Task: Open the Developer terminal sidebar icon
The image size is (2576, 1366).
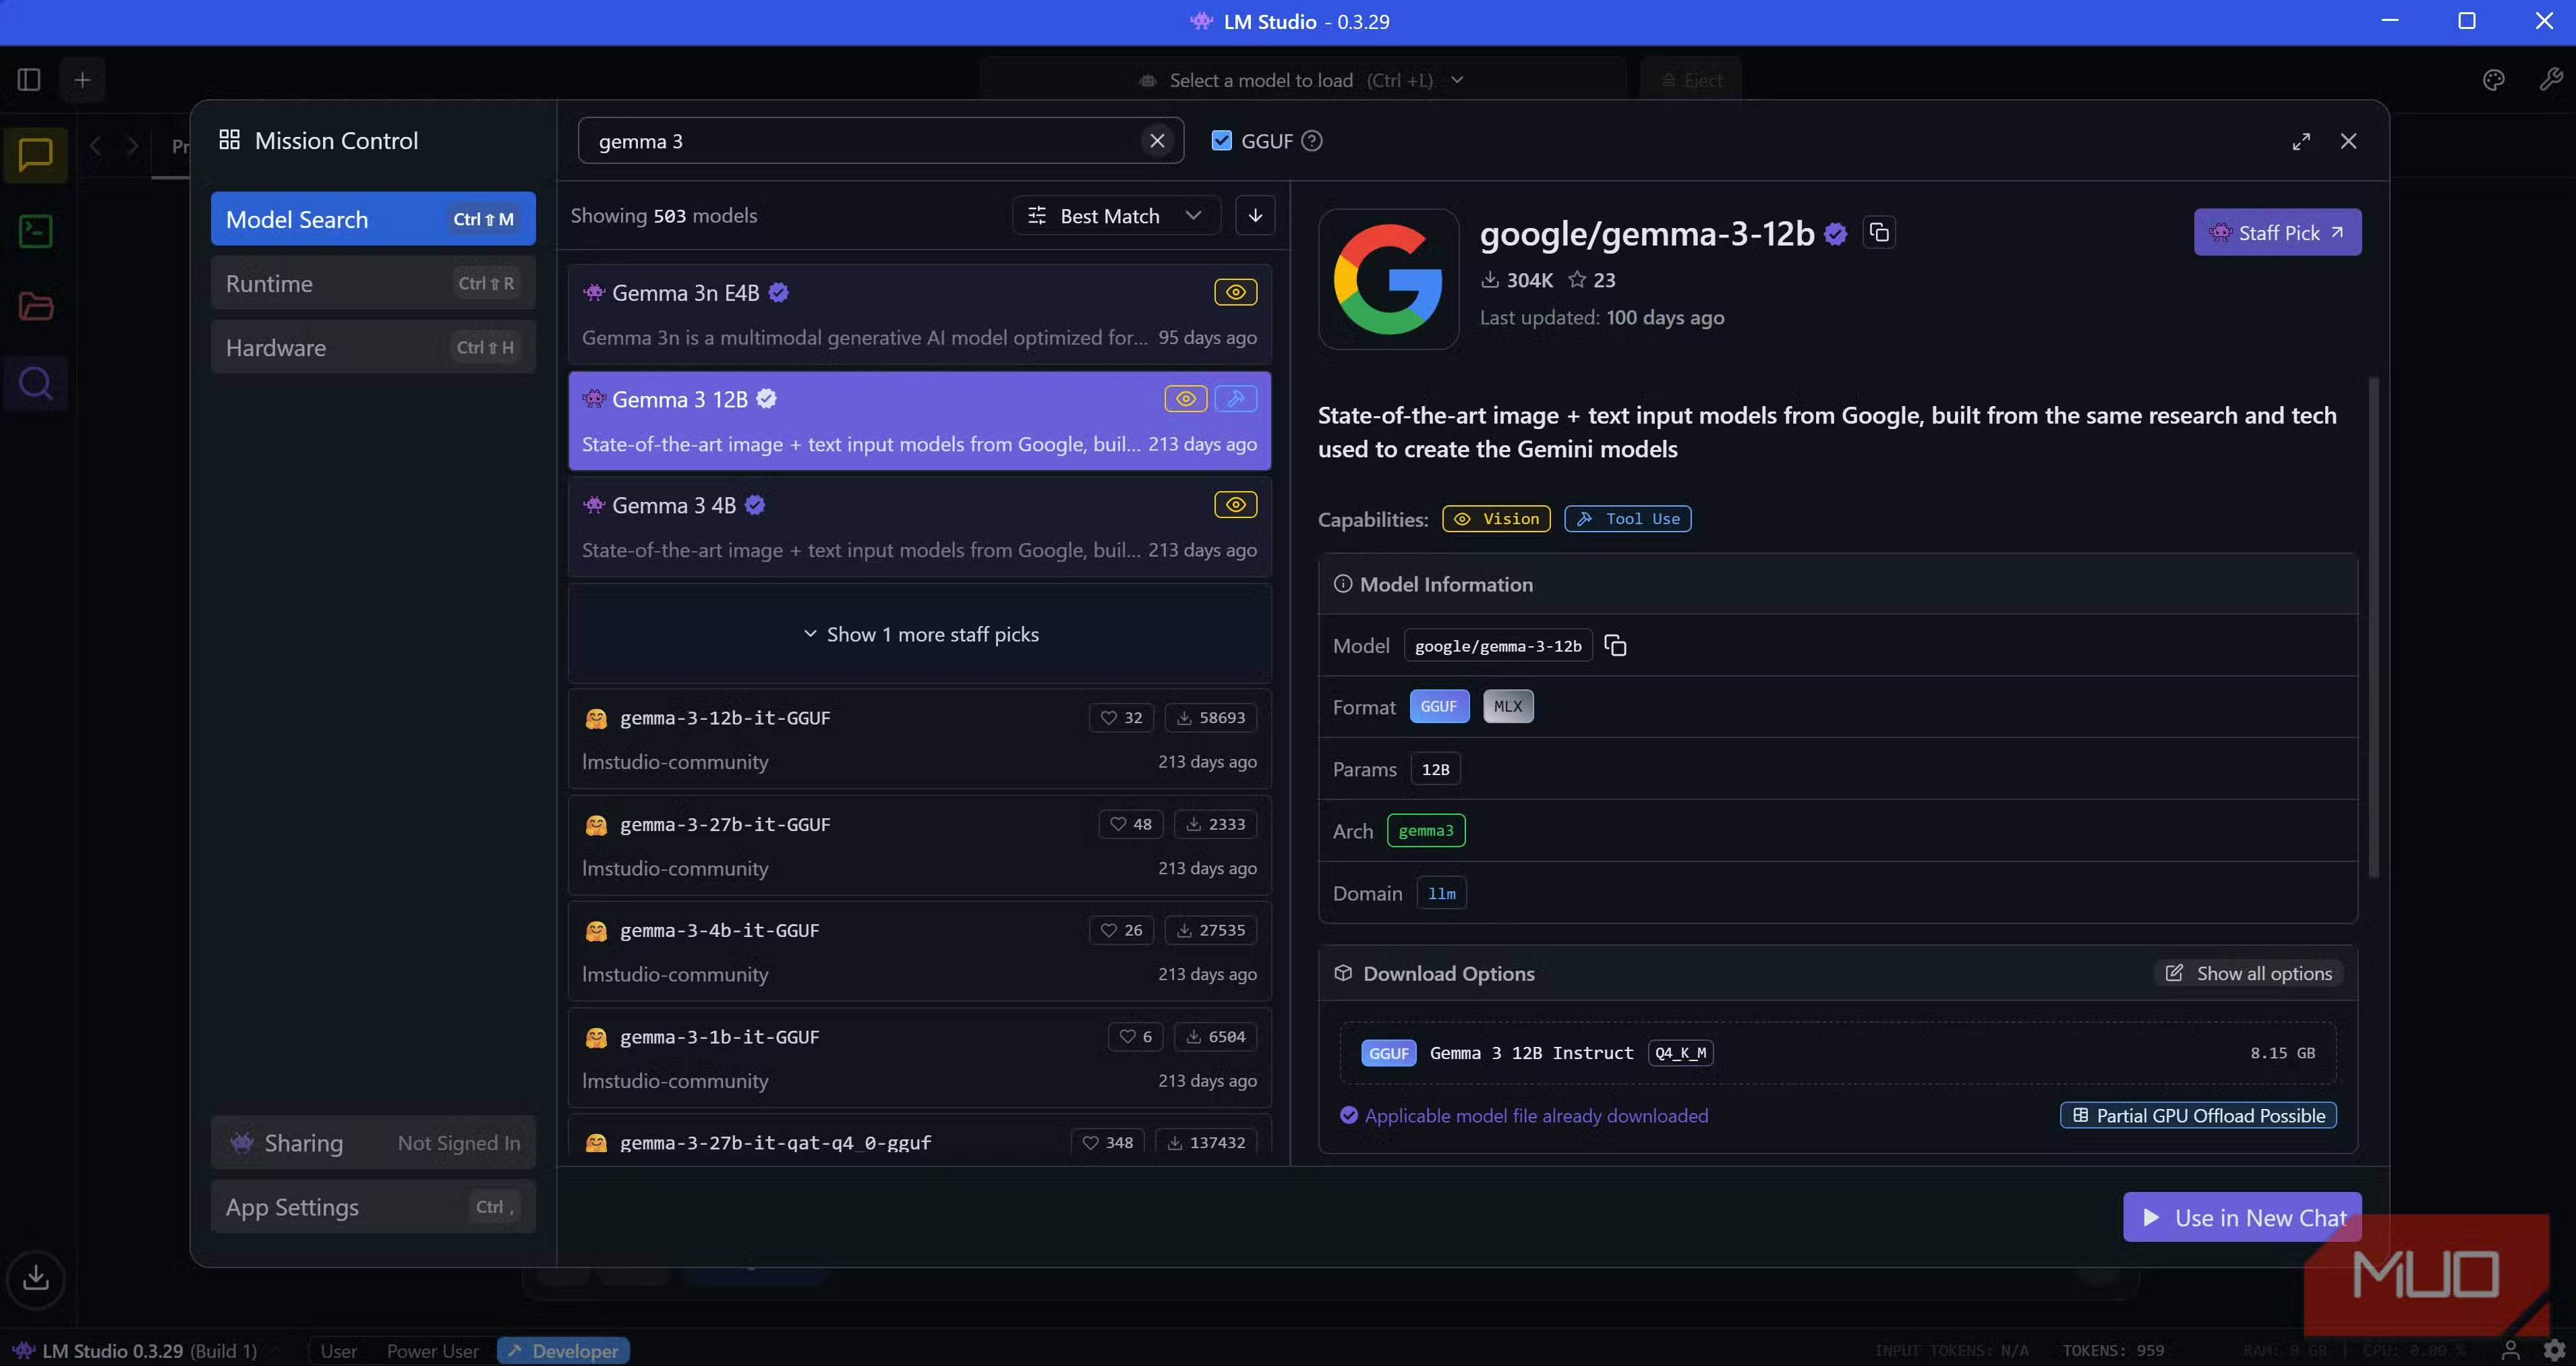Action: [36, 231]
